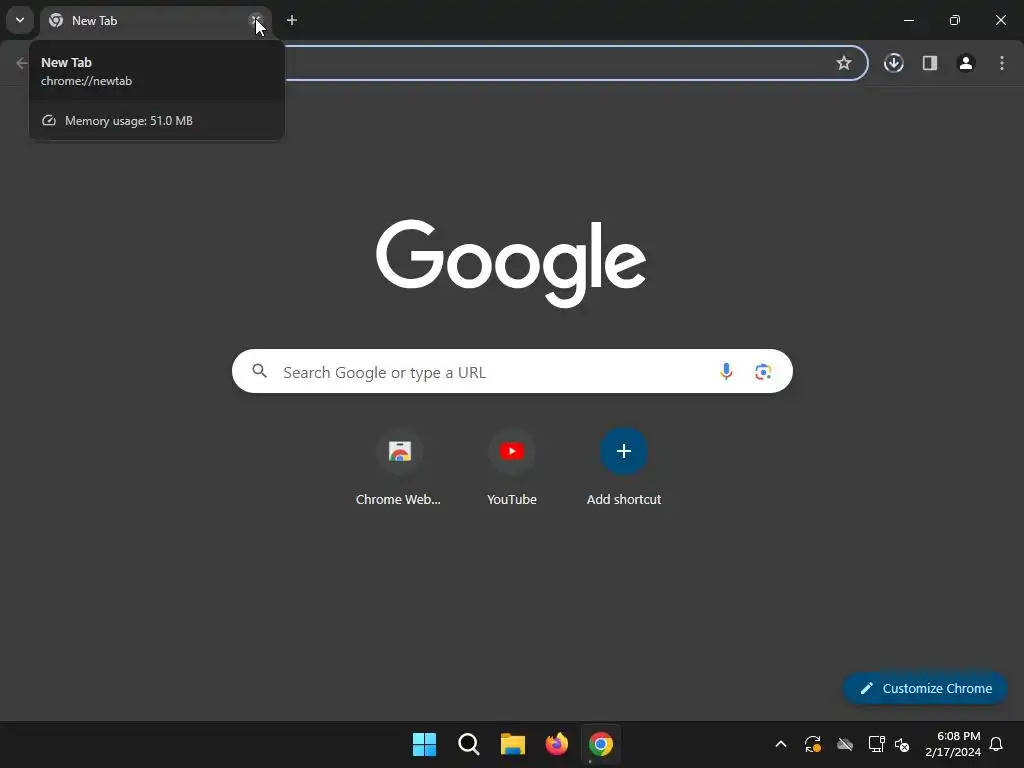Start voice search with microphone icon

coord(726,372)
